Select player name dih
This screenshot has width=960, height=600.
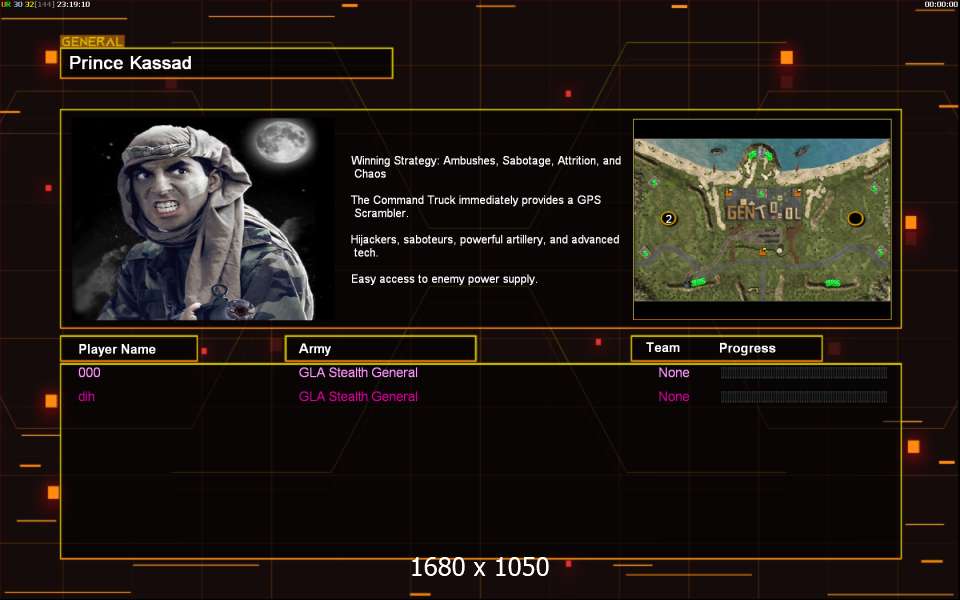click(x=86, y=396)
